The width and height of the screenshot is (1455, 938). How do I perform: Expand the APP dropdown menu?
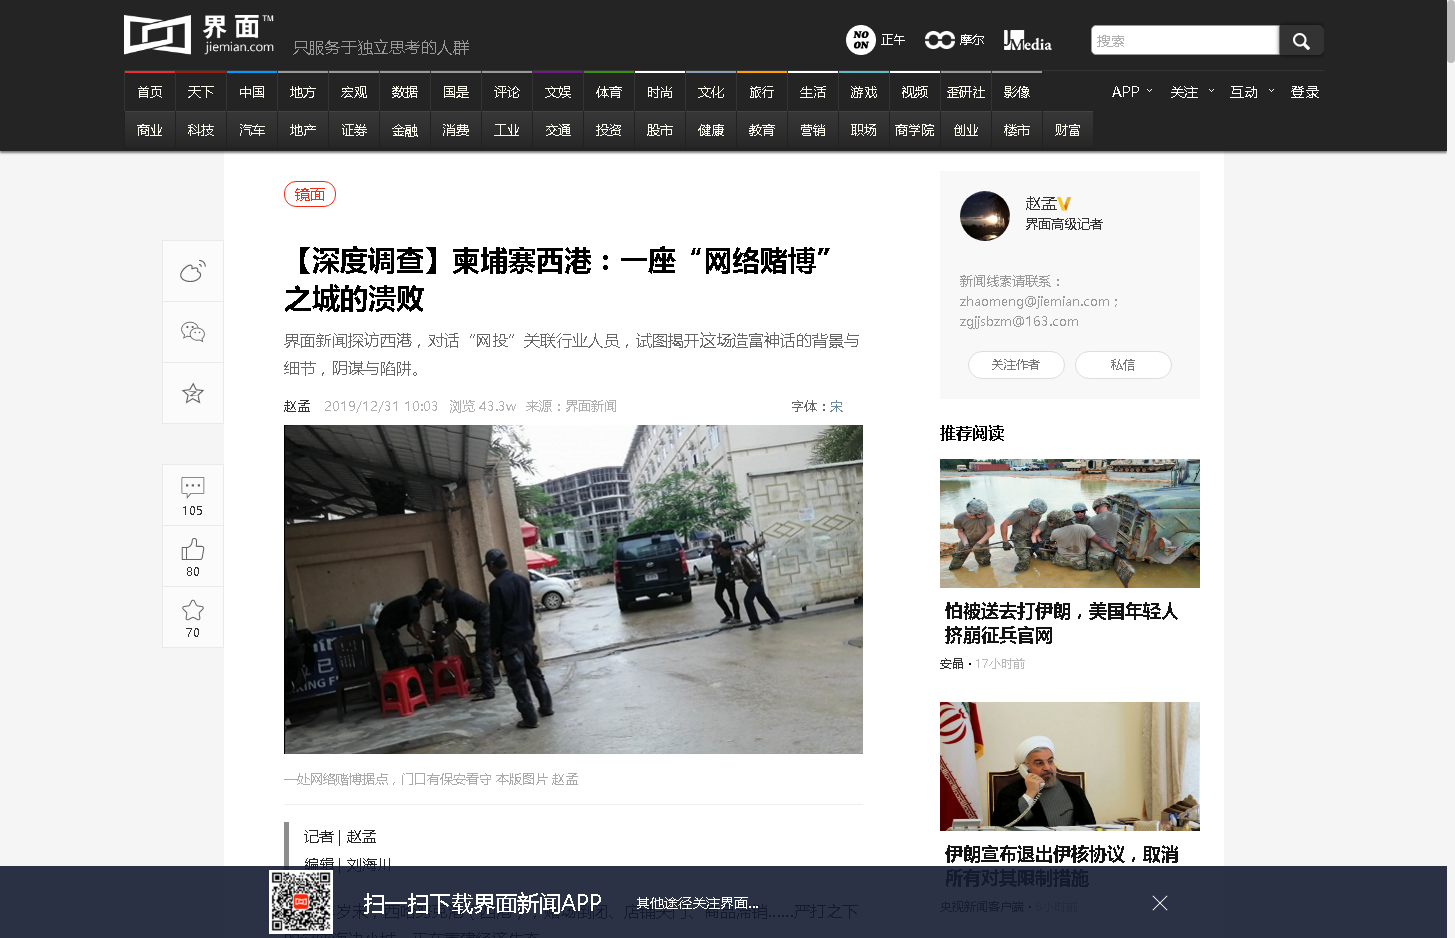click(x=1132, y=92)
